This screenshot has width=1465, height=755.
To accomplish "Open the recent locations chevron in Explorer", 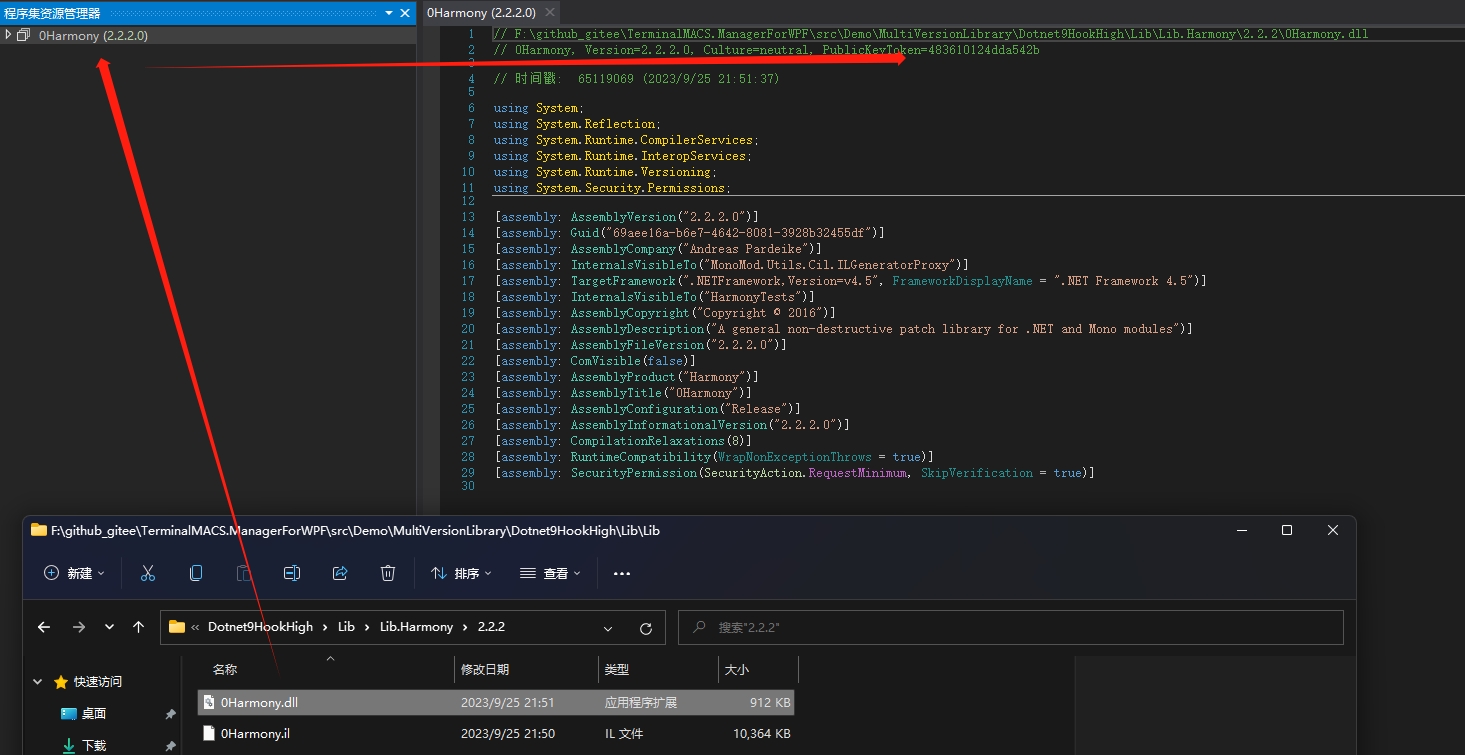I will [109, 628].
